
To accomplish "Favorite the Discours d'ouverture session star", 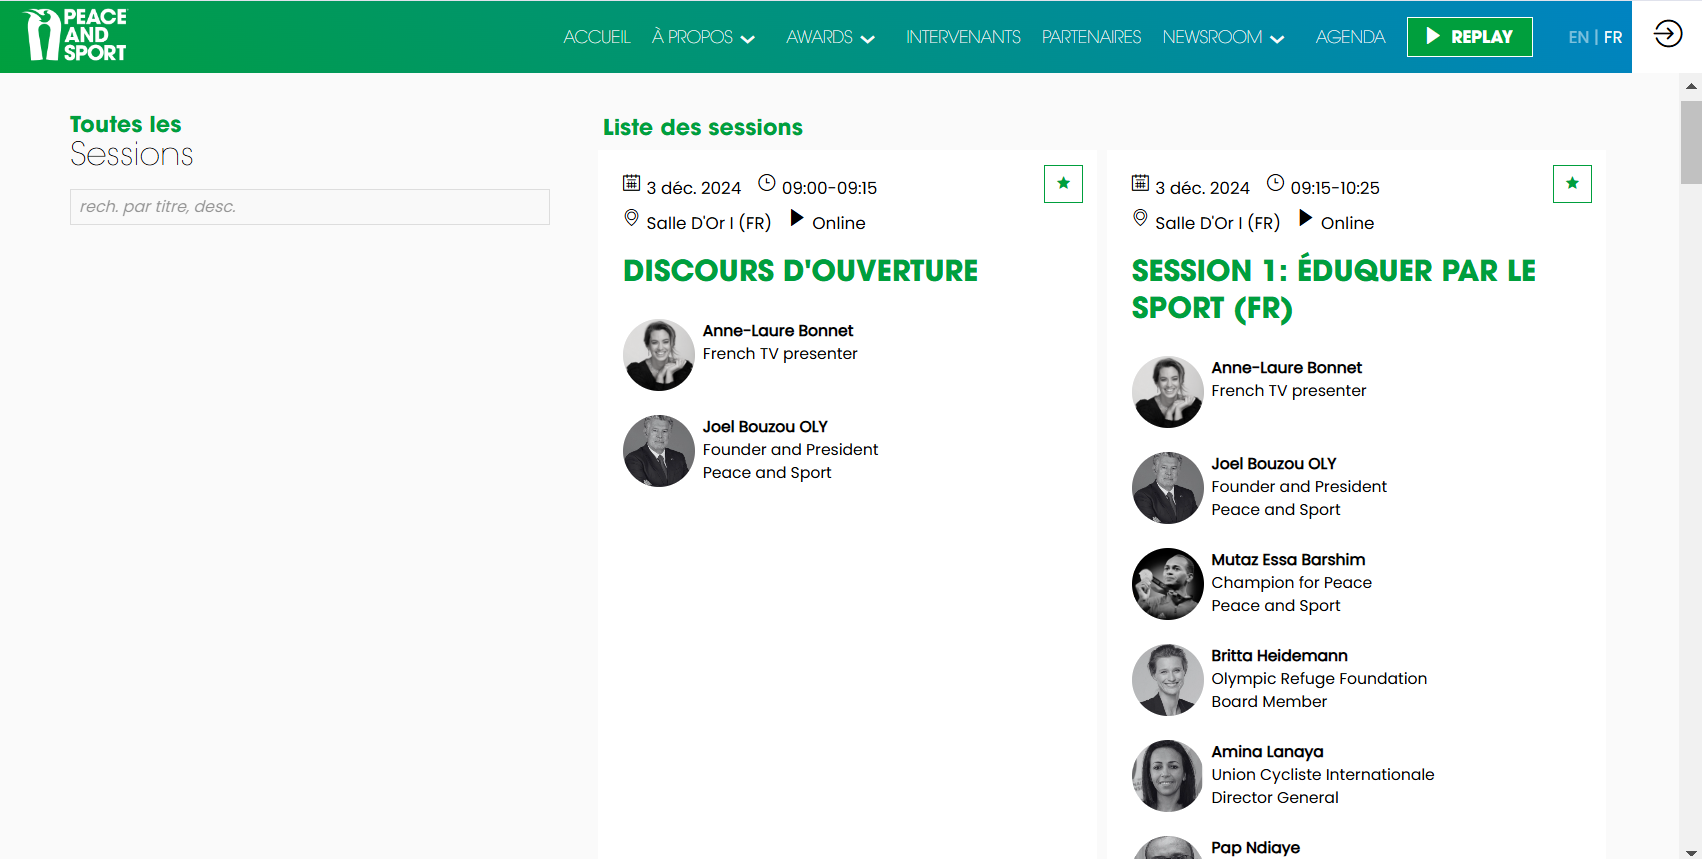I will (x=1063, y=184).
